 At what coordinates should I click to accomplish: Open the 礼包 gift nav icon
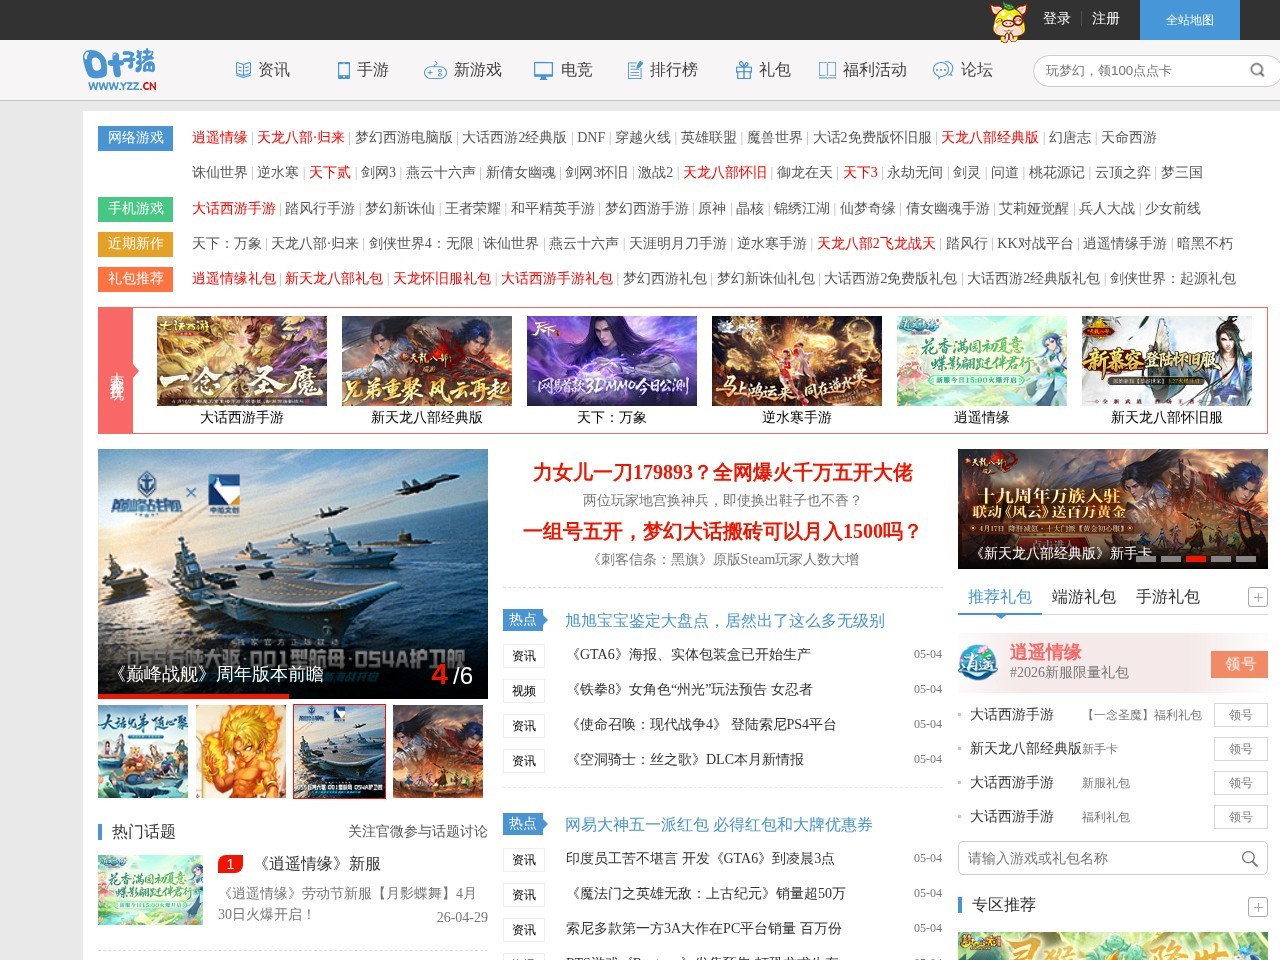coord(744,70)
